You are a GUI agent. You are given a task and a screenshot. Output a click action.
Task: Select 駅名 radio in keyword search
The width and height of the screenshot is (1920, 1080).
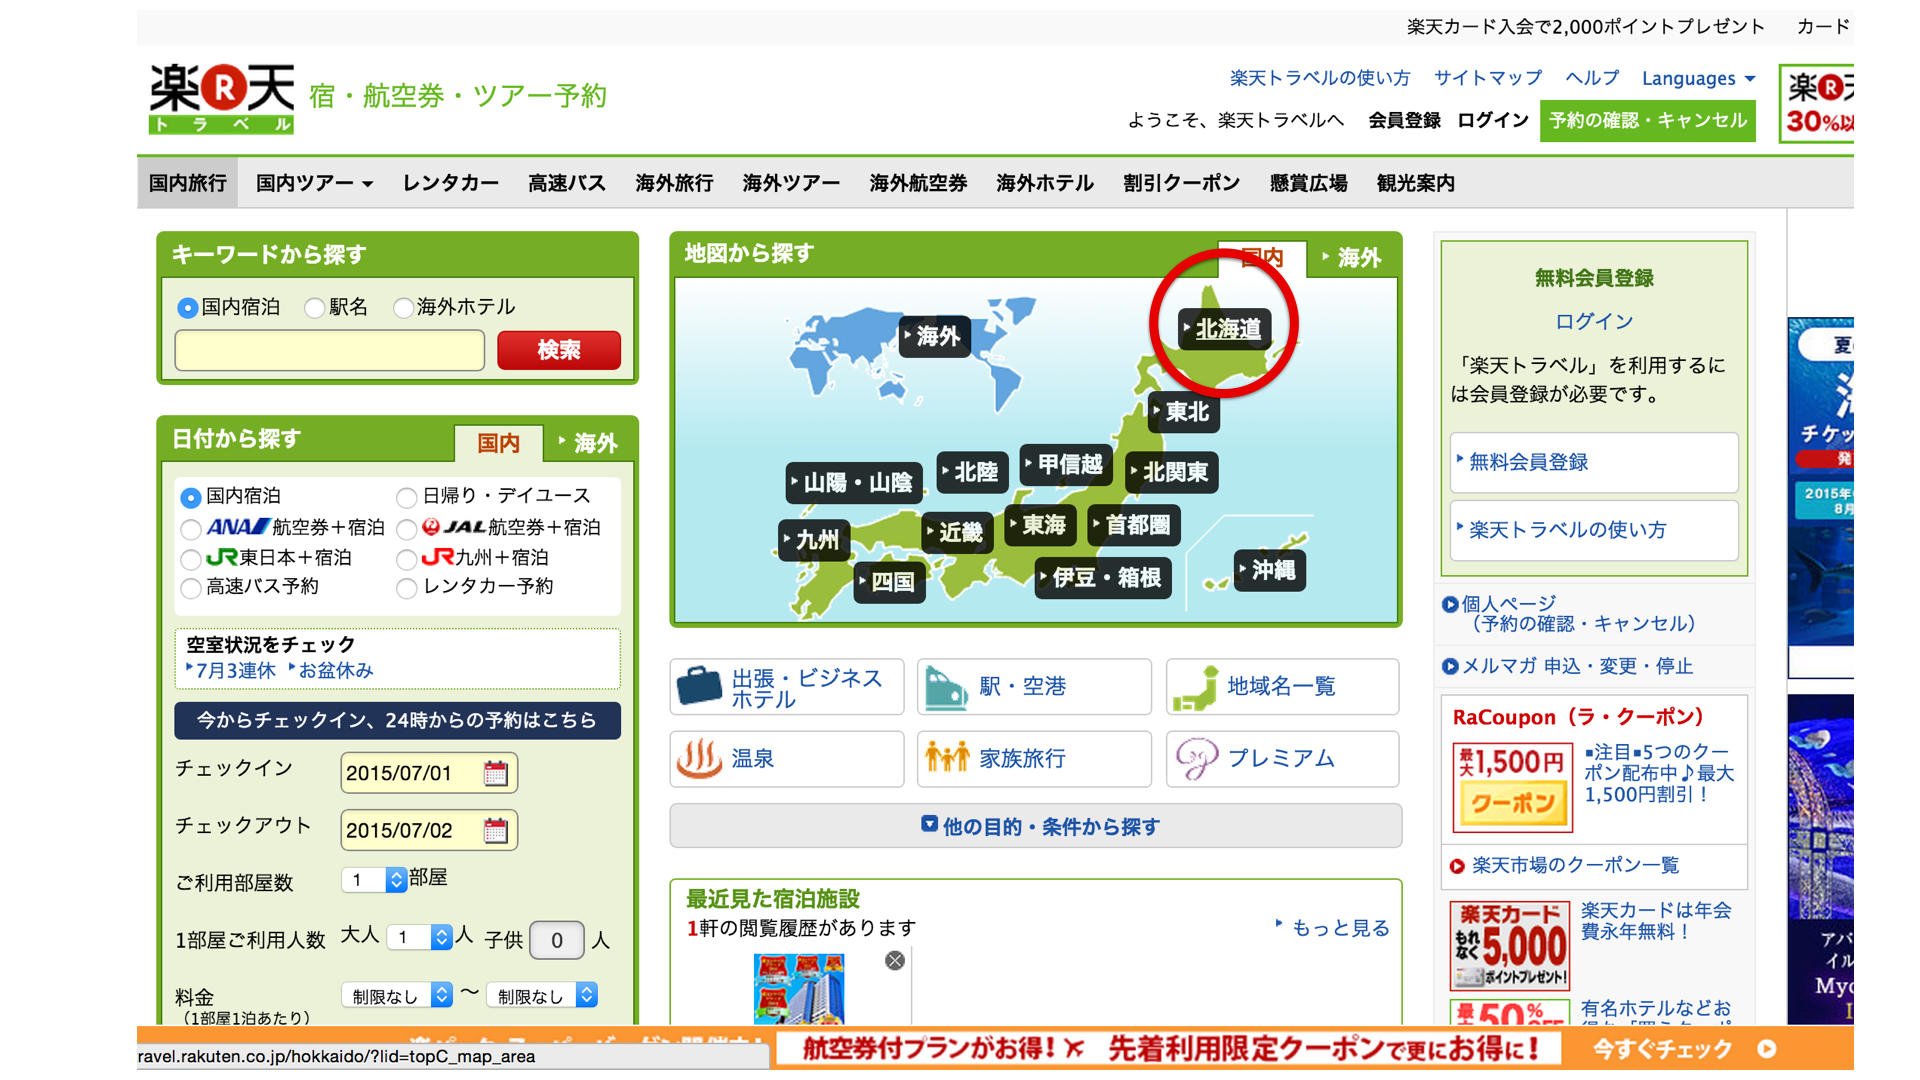pyautogui.click(x=315, y=308)
